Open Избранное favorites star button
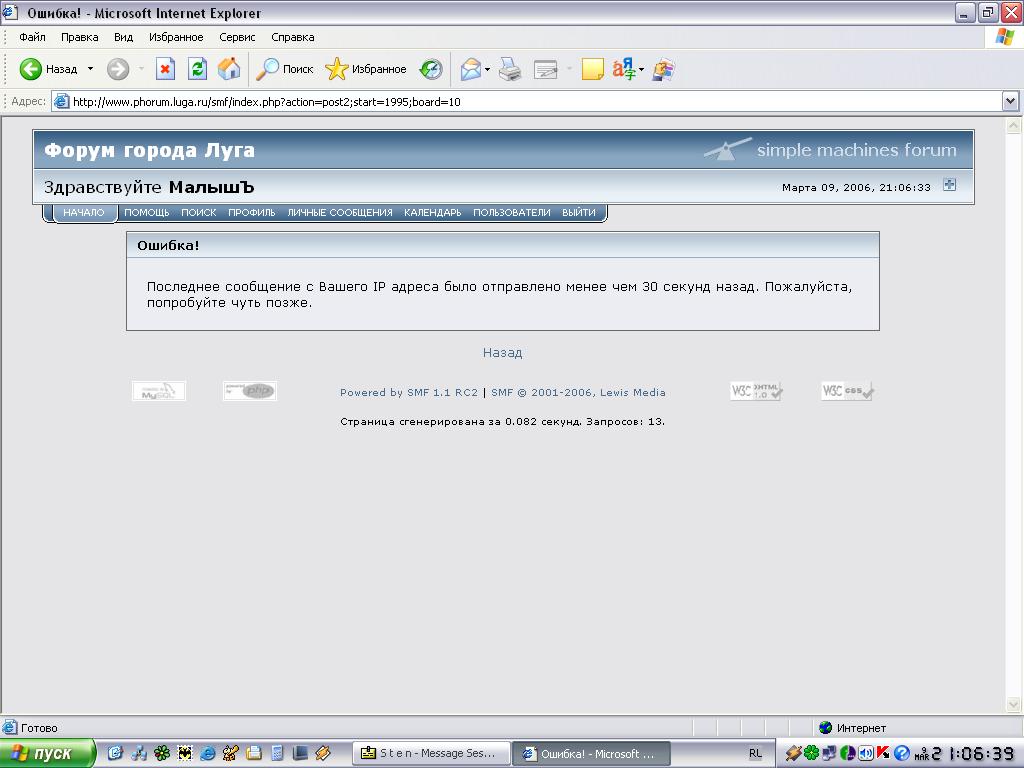The height and width of the screenshot is (768, 1024). pyautogui.click(x=366, y=69)
